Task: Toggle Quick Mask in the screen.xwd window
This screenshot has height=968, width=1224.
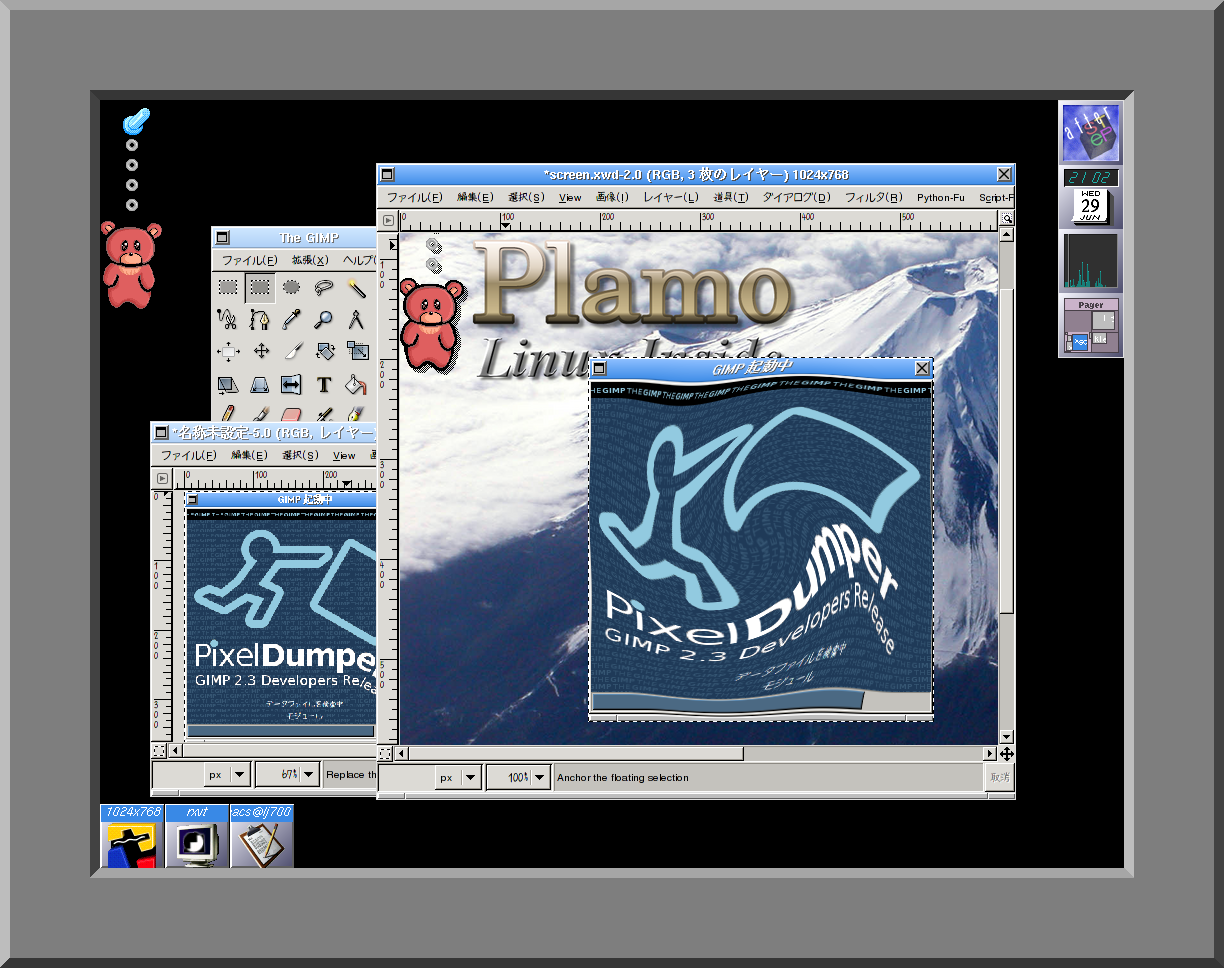Action: click(x=387, y=753)
